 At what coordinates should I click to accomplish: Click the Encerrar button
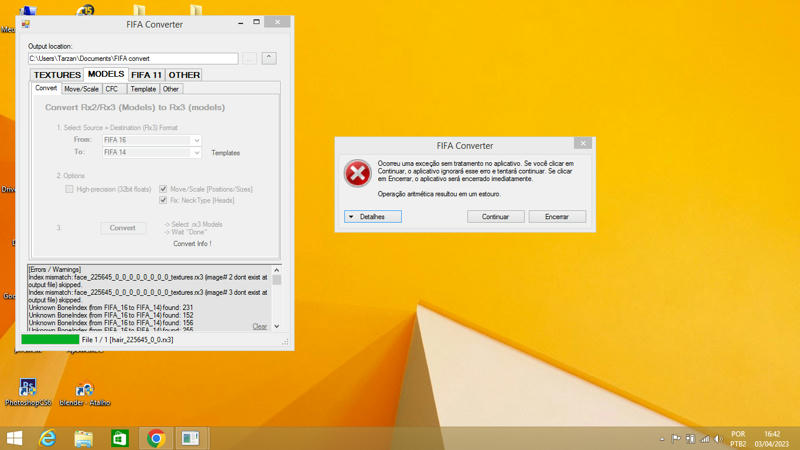coord(557,217)
